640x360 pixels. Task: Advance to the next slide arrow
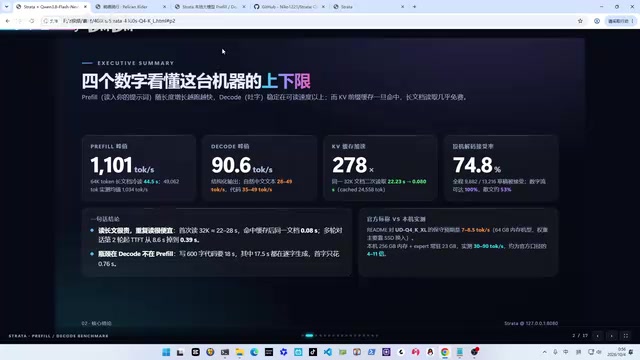coord(611,336)
